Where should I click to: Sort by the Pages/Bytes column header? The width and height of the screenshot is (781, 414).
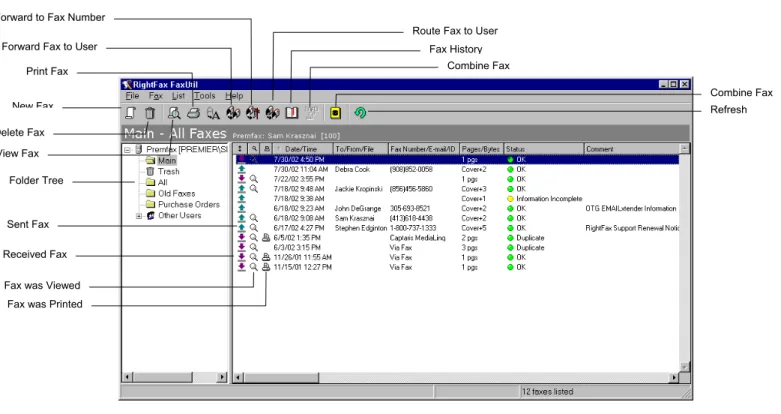click(x=481, y=149)
